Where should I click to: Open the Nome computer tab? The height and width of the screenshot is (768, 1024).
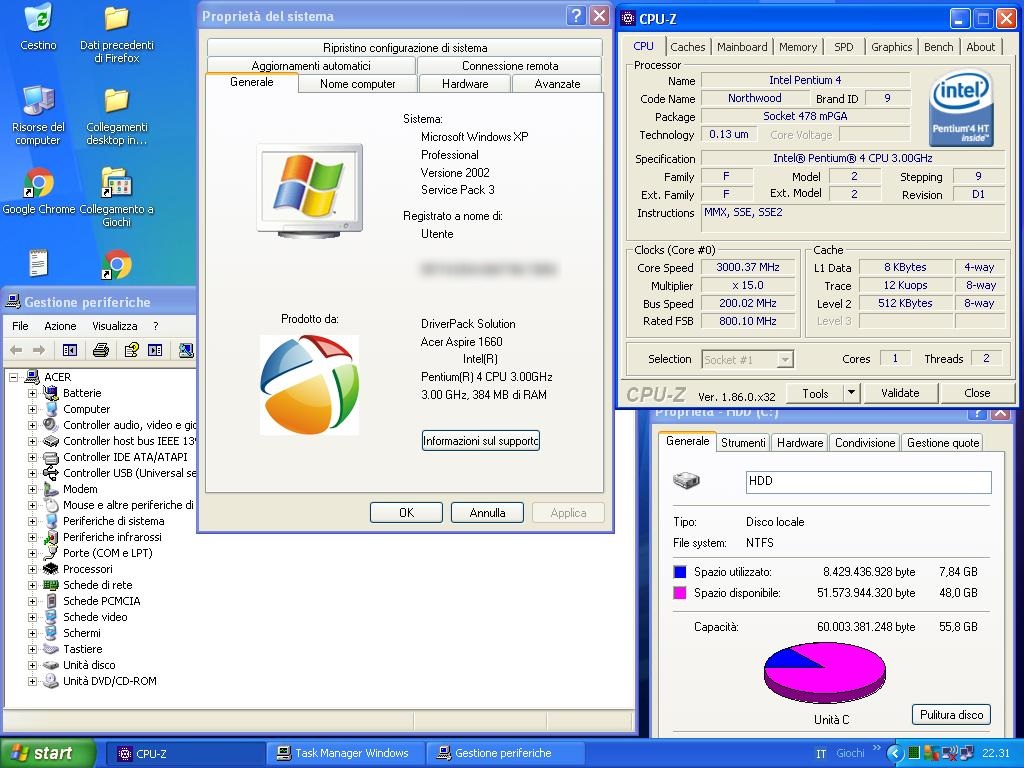coord(357,84)
